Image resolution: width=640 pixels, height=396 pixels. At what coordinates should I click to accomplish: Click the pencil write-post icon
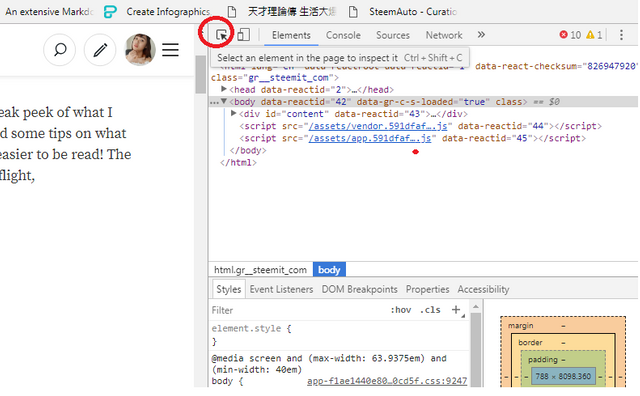pyautogui.click(x=100, y=50)
